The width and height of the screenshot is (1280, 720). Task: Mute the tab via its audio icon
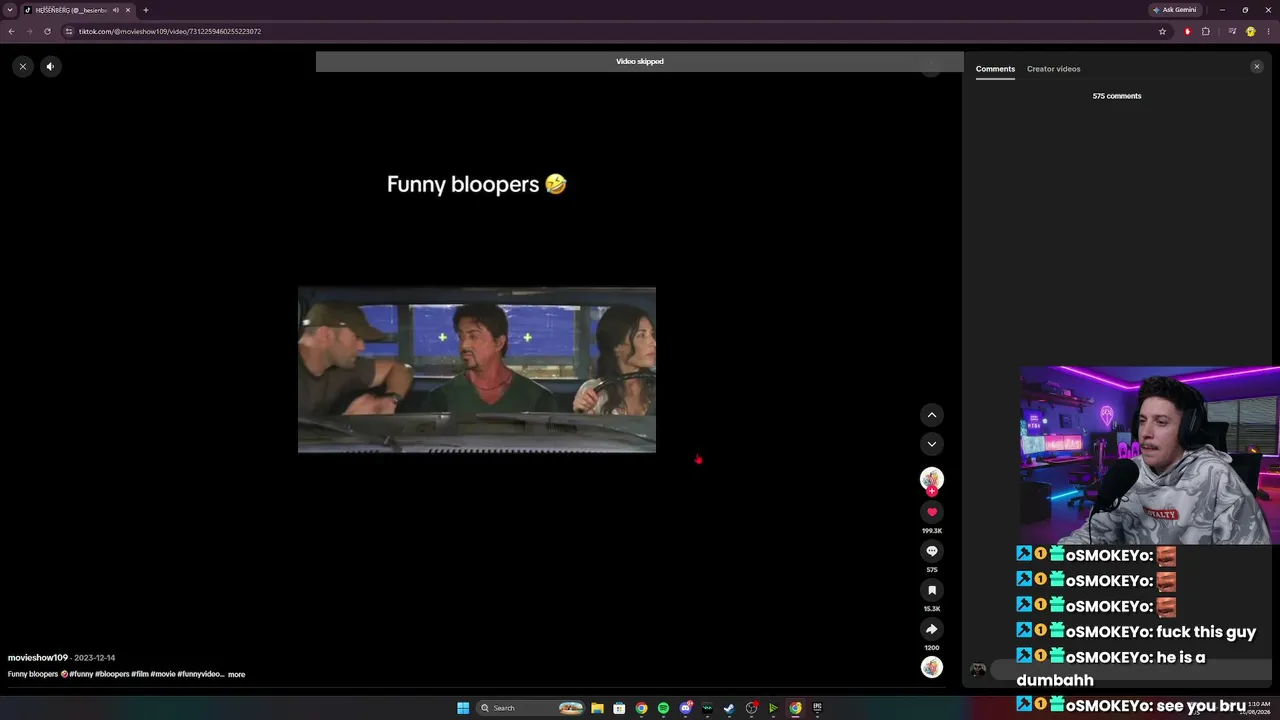(x=115, y=10)
